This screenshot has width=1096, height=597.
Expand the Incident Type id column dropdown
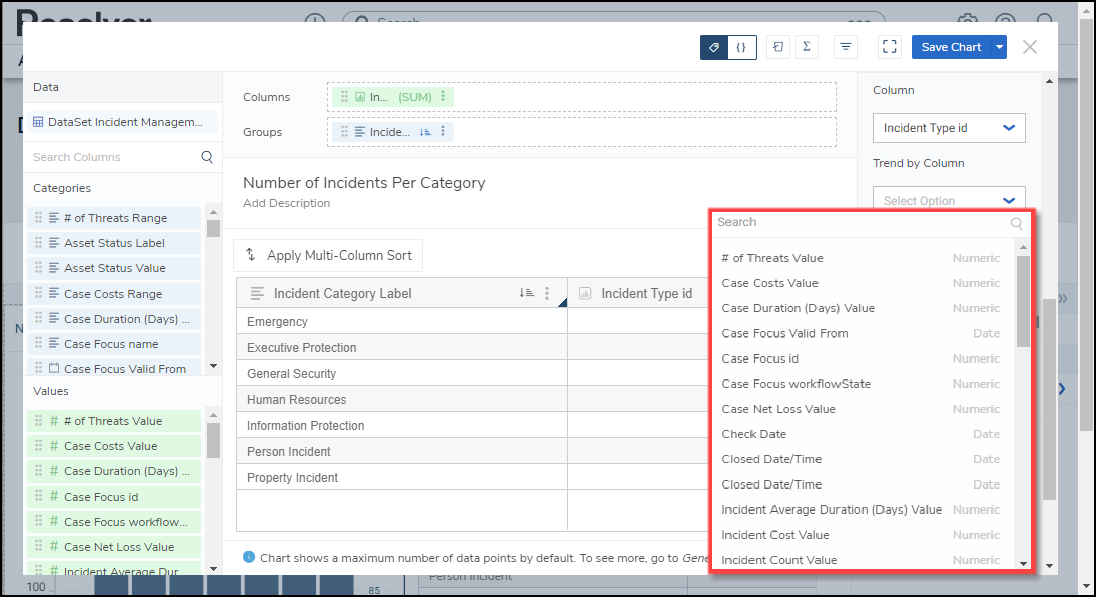pyautogui.click(x=1008, y=128)
